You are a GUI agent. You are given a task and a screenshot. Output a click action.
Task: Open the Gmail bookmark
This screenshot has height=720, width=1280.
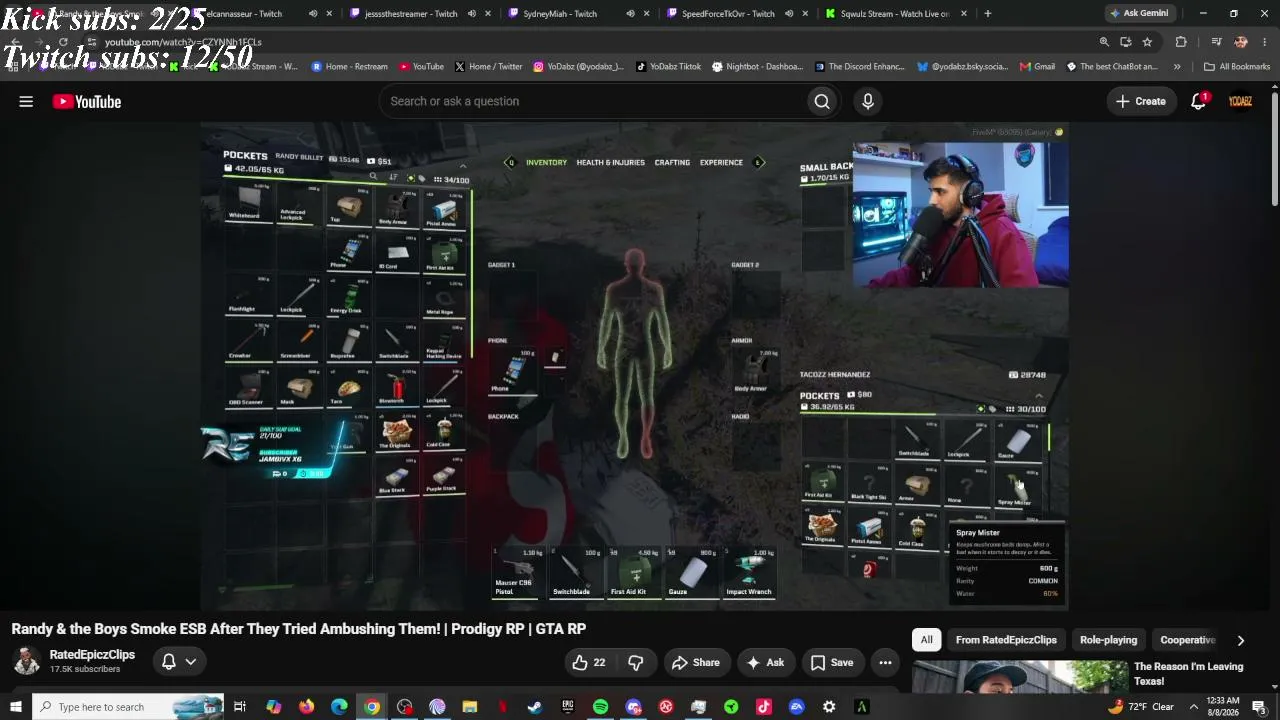(1038, 67)
